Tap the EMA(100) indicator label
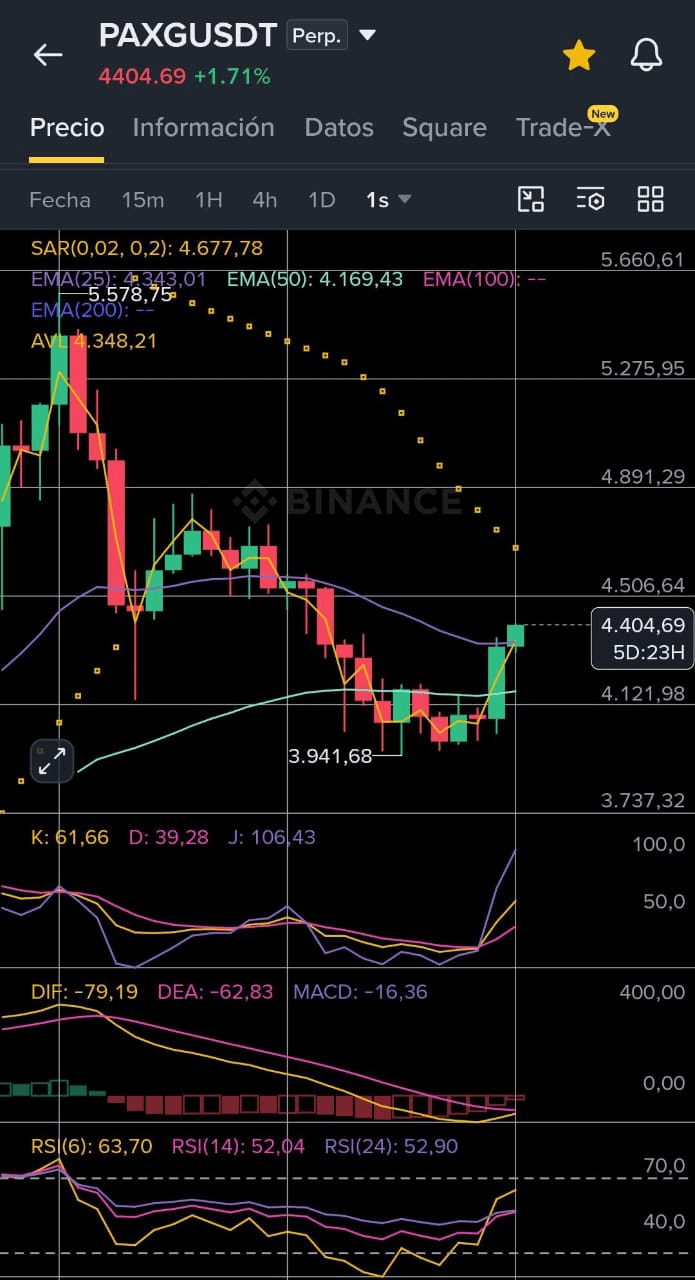Viewport: 695px width, 1280px height. point(484,279)
